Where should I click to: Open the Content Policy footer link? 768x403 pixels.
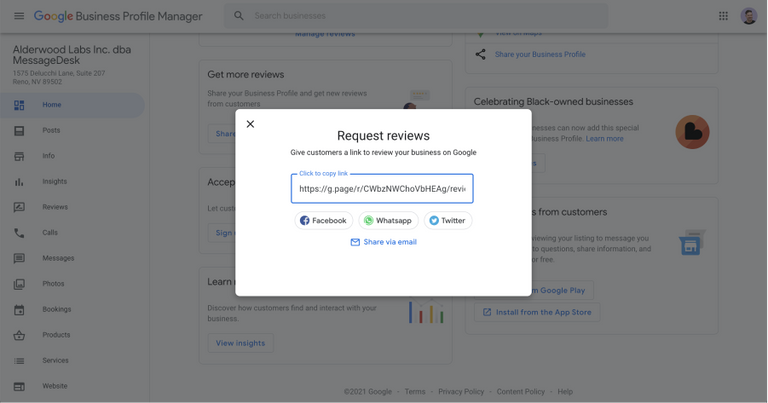[x=521, y=392]
